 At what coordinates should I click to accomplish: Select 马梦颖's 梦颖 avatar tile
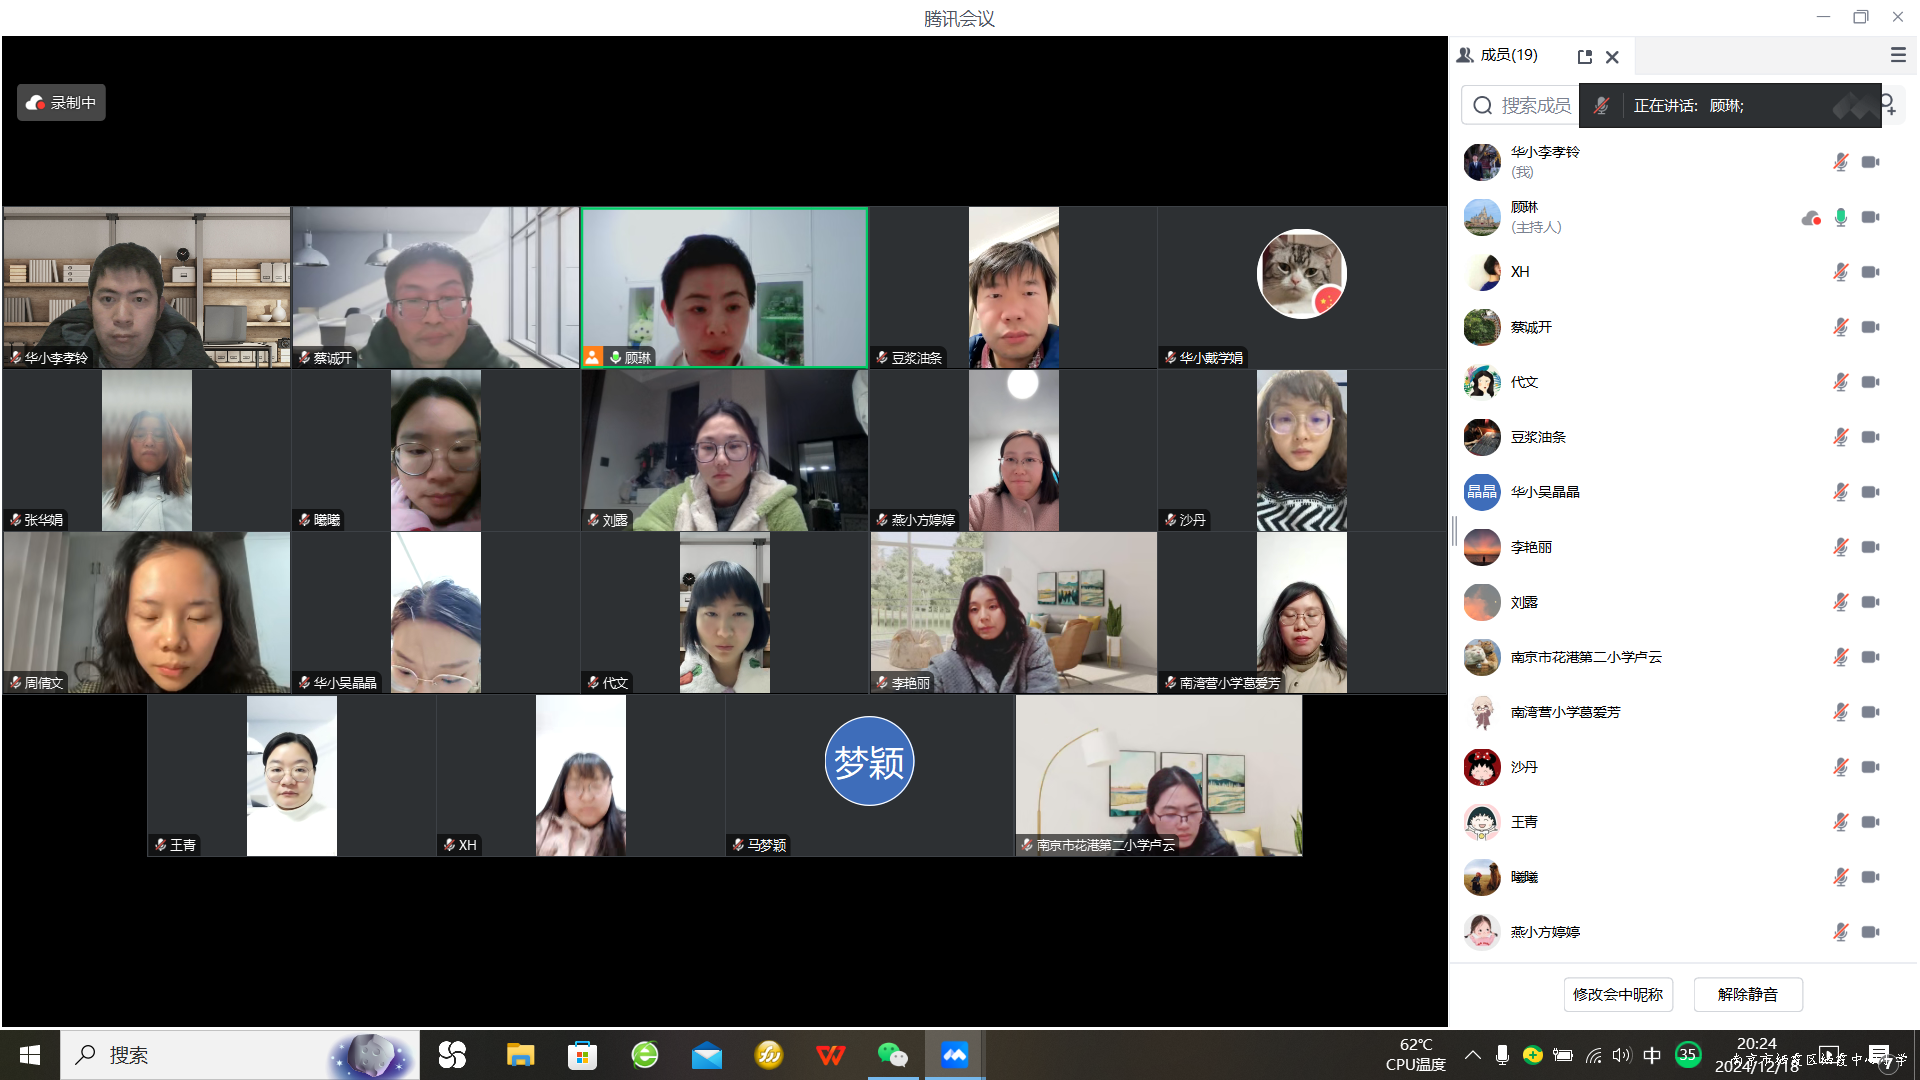click(x=870, y=776)
